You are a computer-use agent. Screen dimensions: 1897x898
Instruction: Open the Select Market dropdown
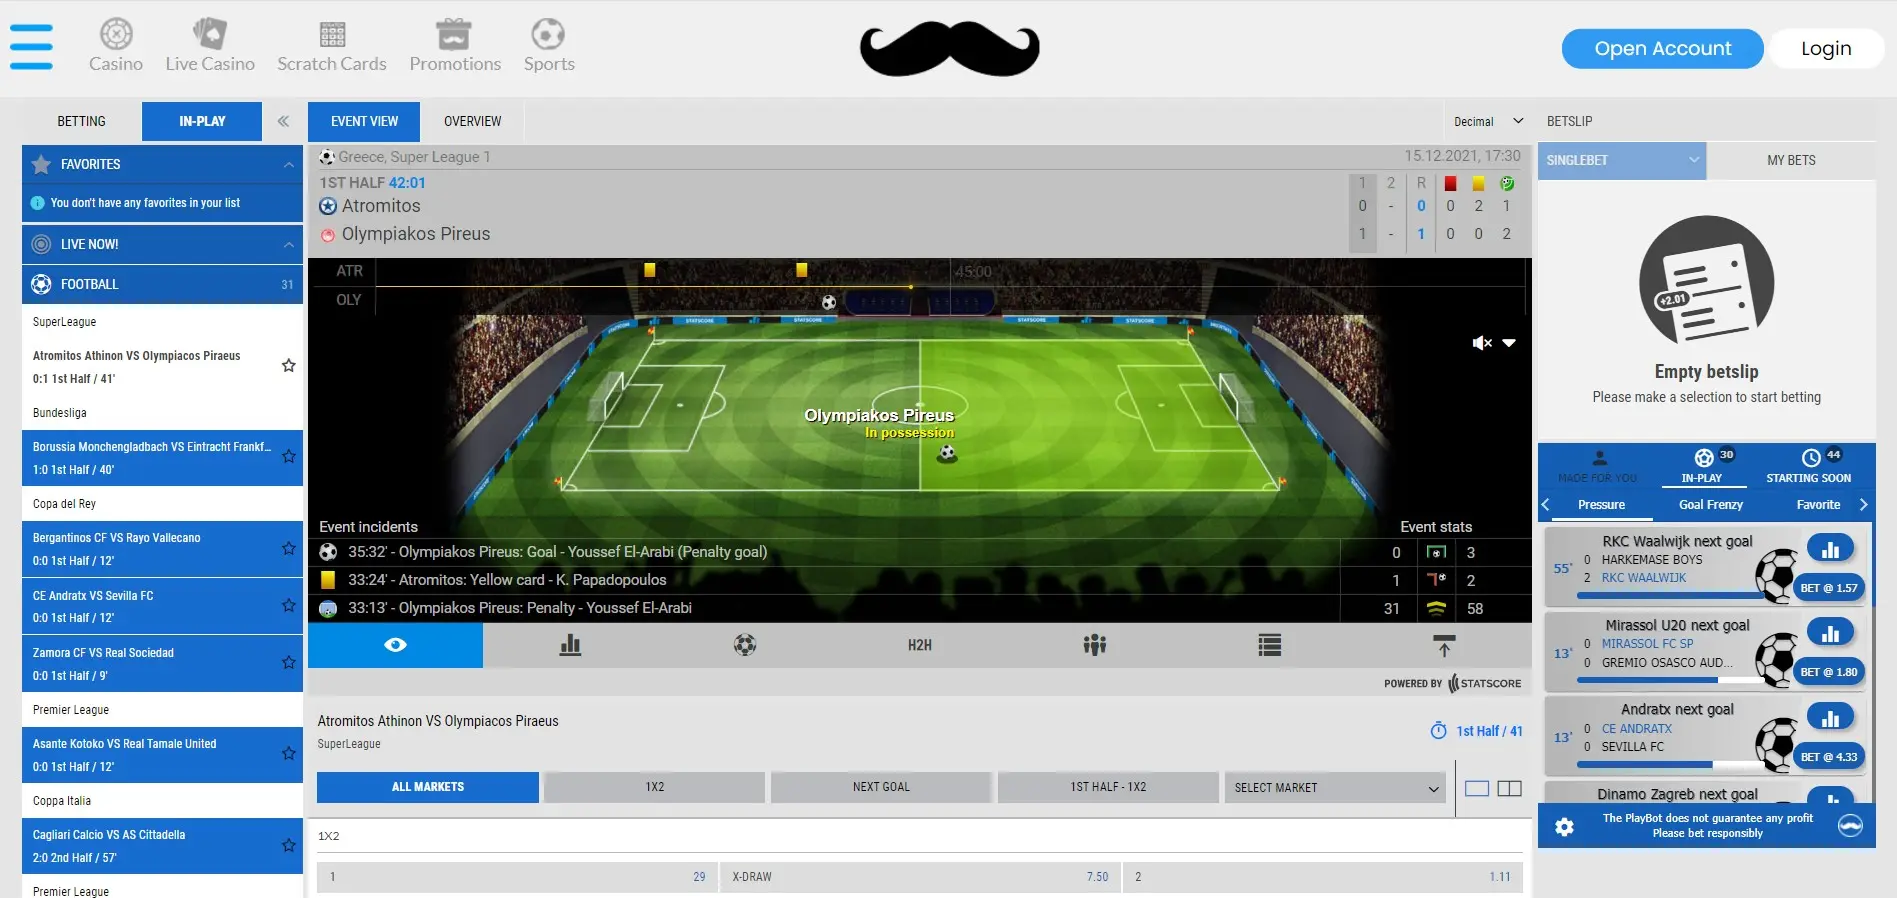(1336, 787)
